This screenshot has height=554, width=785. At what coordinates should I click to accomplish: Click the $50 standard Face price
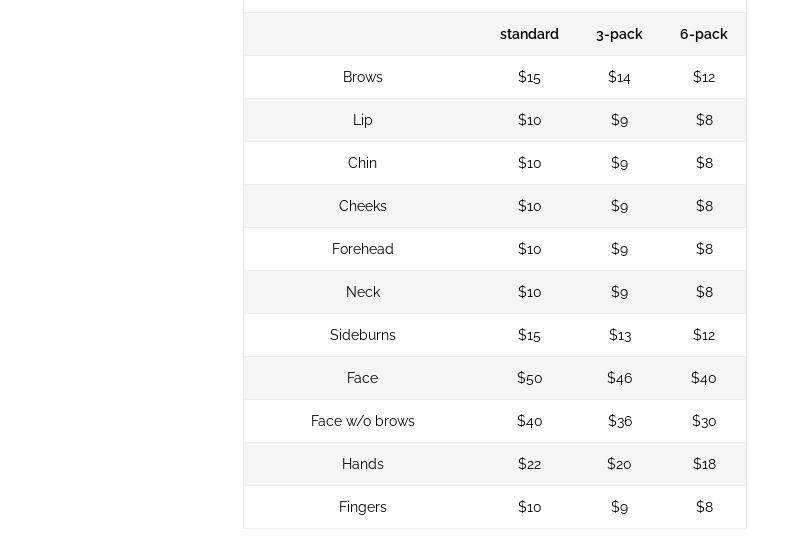click(x=529, y=378)
